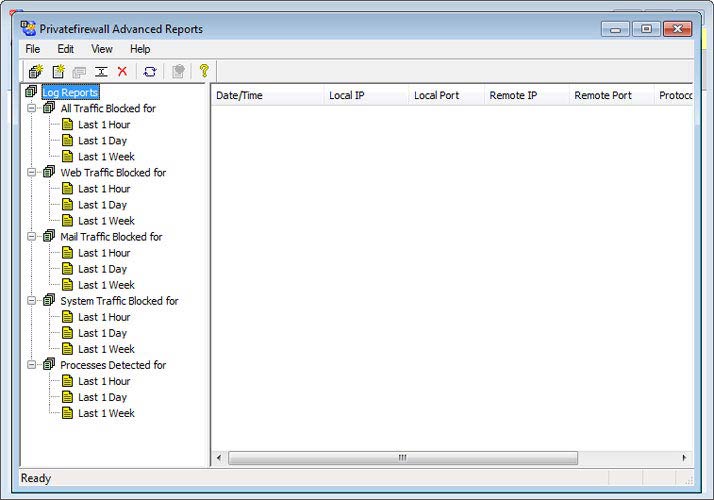Click the Last 1 Hour icon under Mail Traffic

pyautogui.click(x=67, y=253)
